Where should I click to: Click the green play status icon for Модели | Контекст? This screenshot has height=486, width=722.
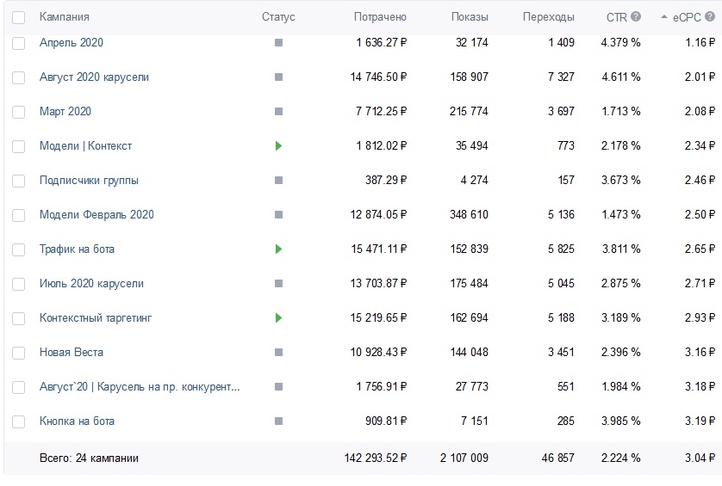coord(278,146)
